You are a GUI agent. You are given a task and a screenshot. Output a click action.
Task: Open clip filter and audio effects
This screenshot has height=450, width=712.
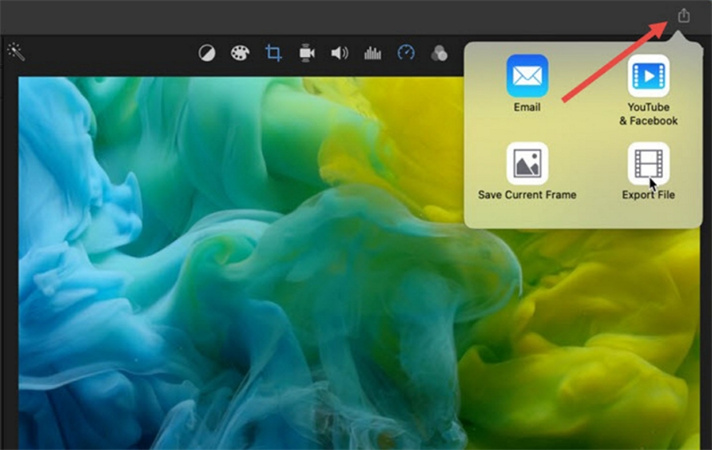(439, 53)
